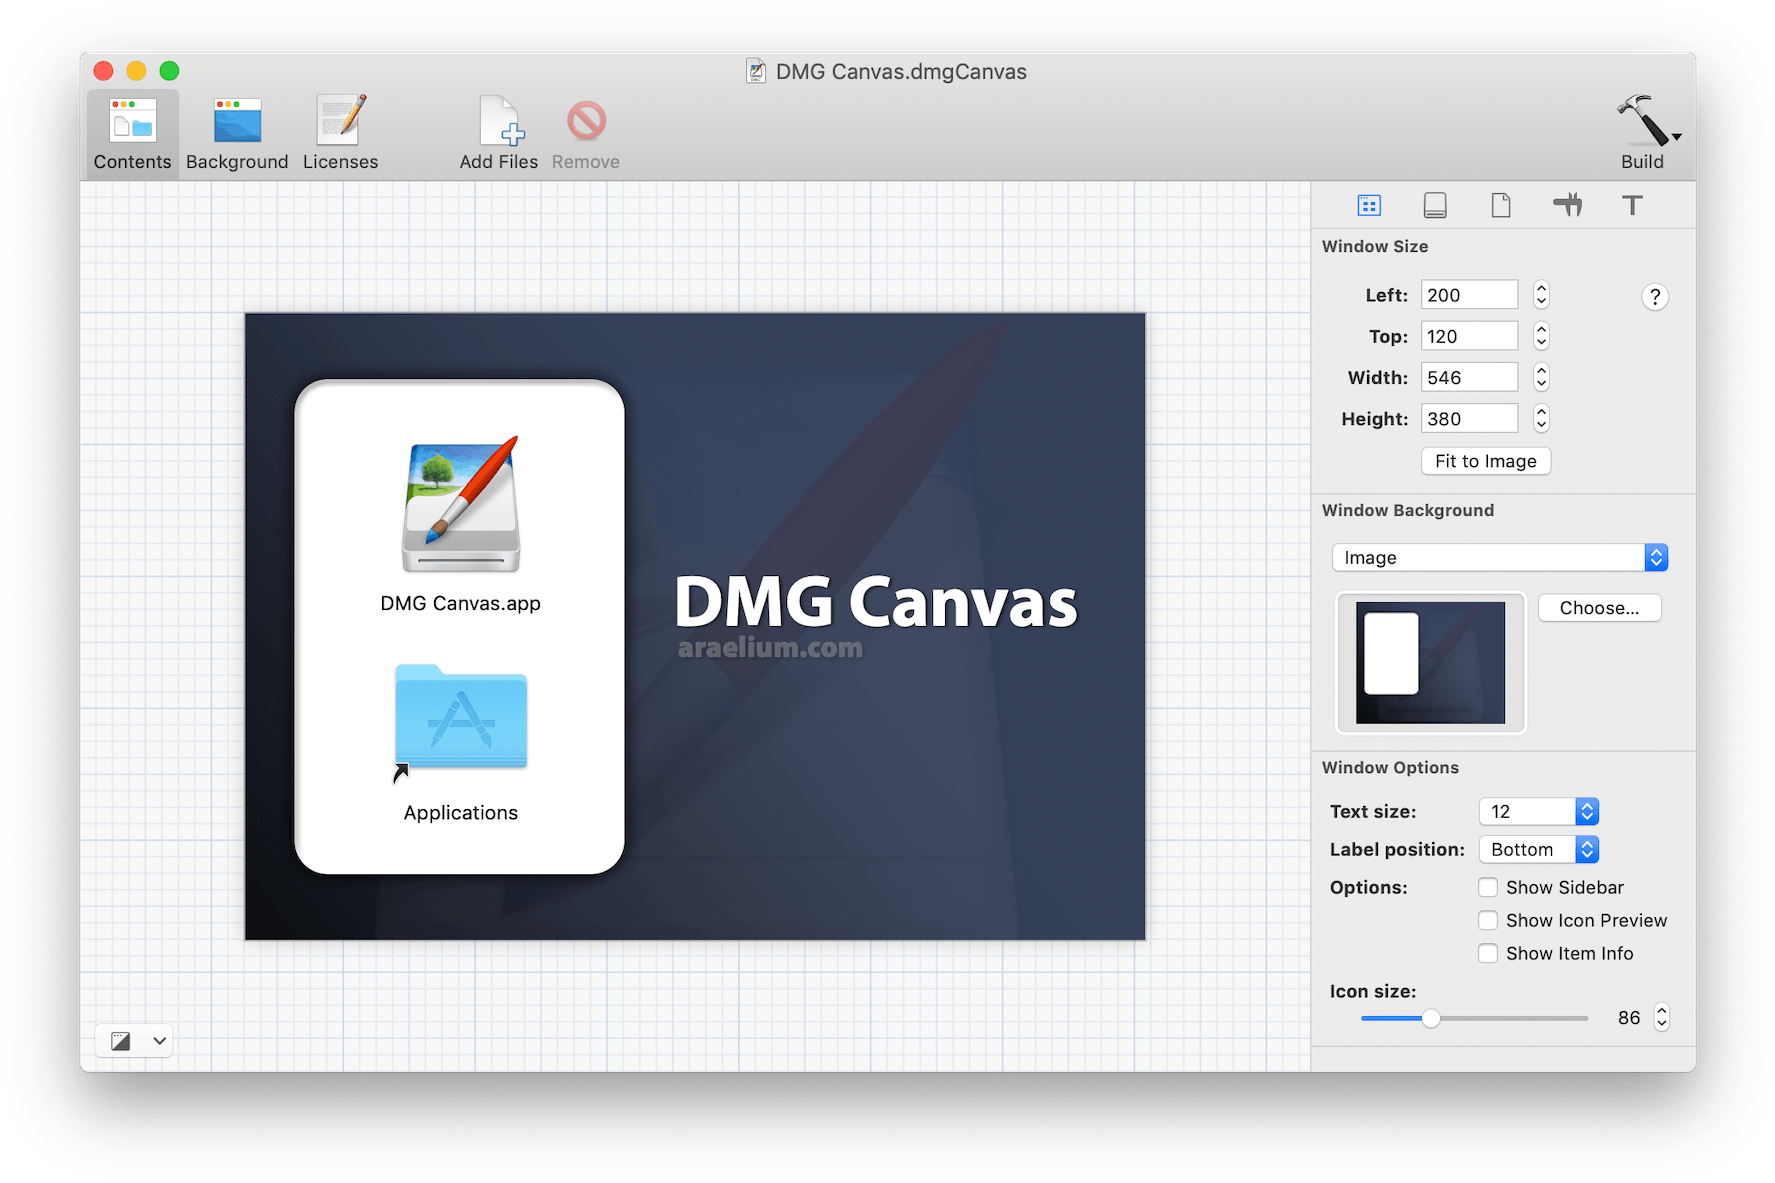Image resolution: width=1775 pixels, height=1183 pixels.
Task: Click the green zoom window button
Action: (169, 71)
